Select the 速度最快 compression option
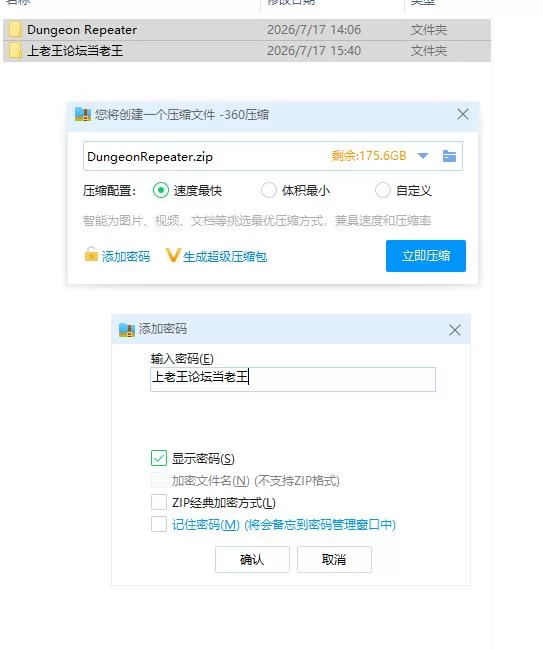The image size is (543, 650). [161, 190]
